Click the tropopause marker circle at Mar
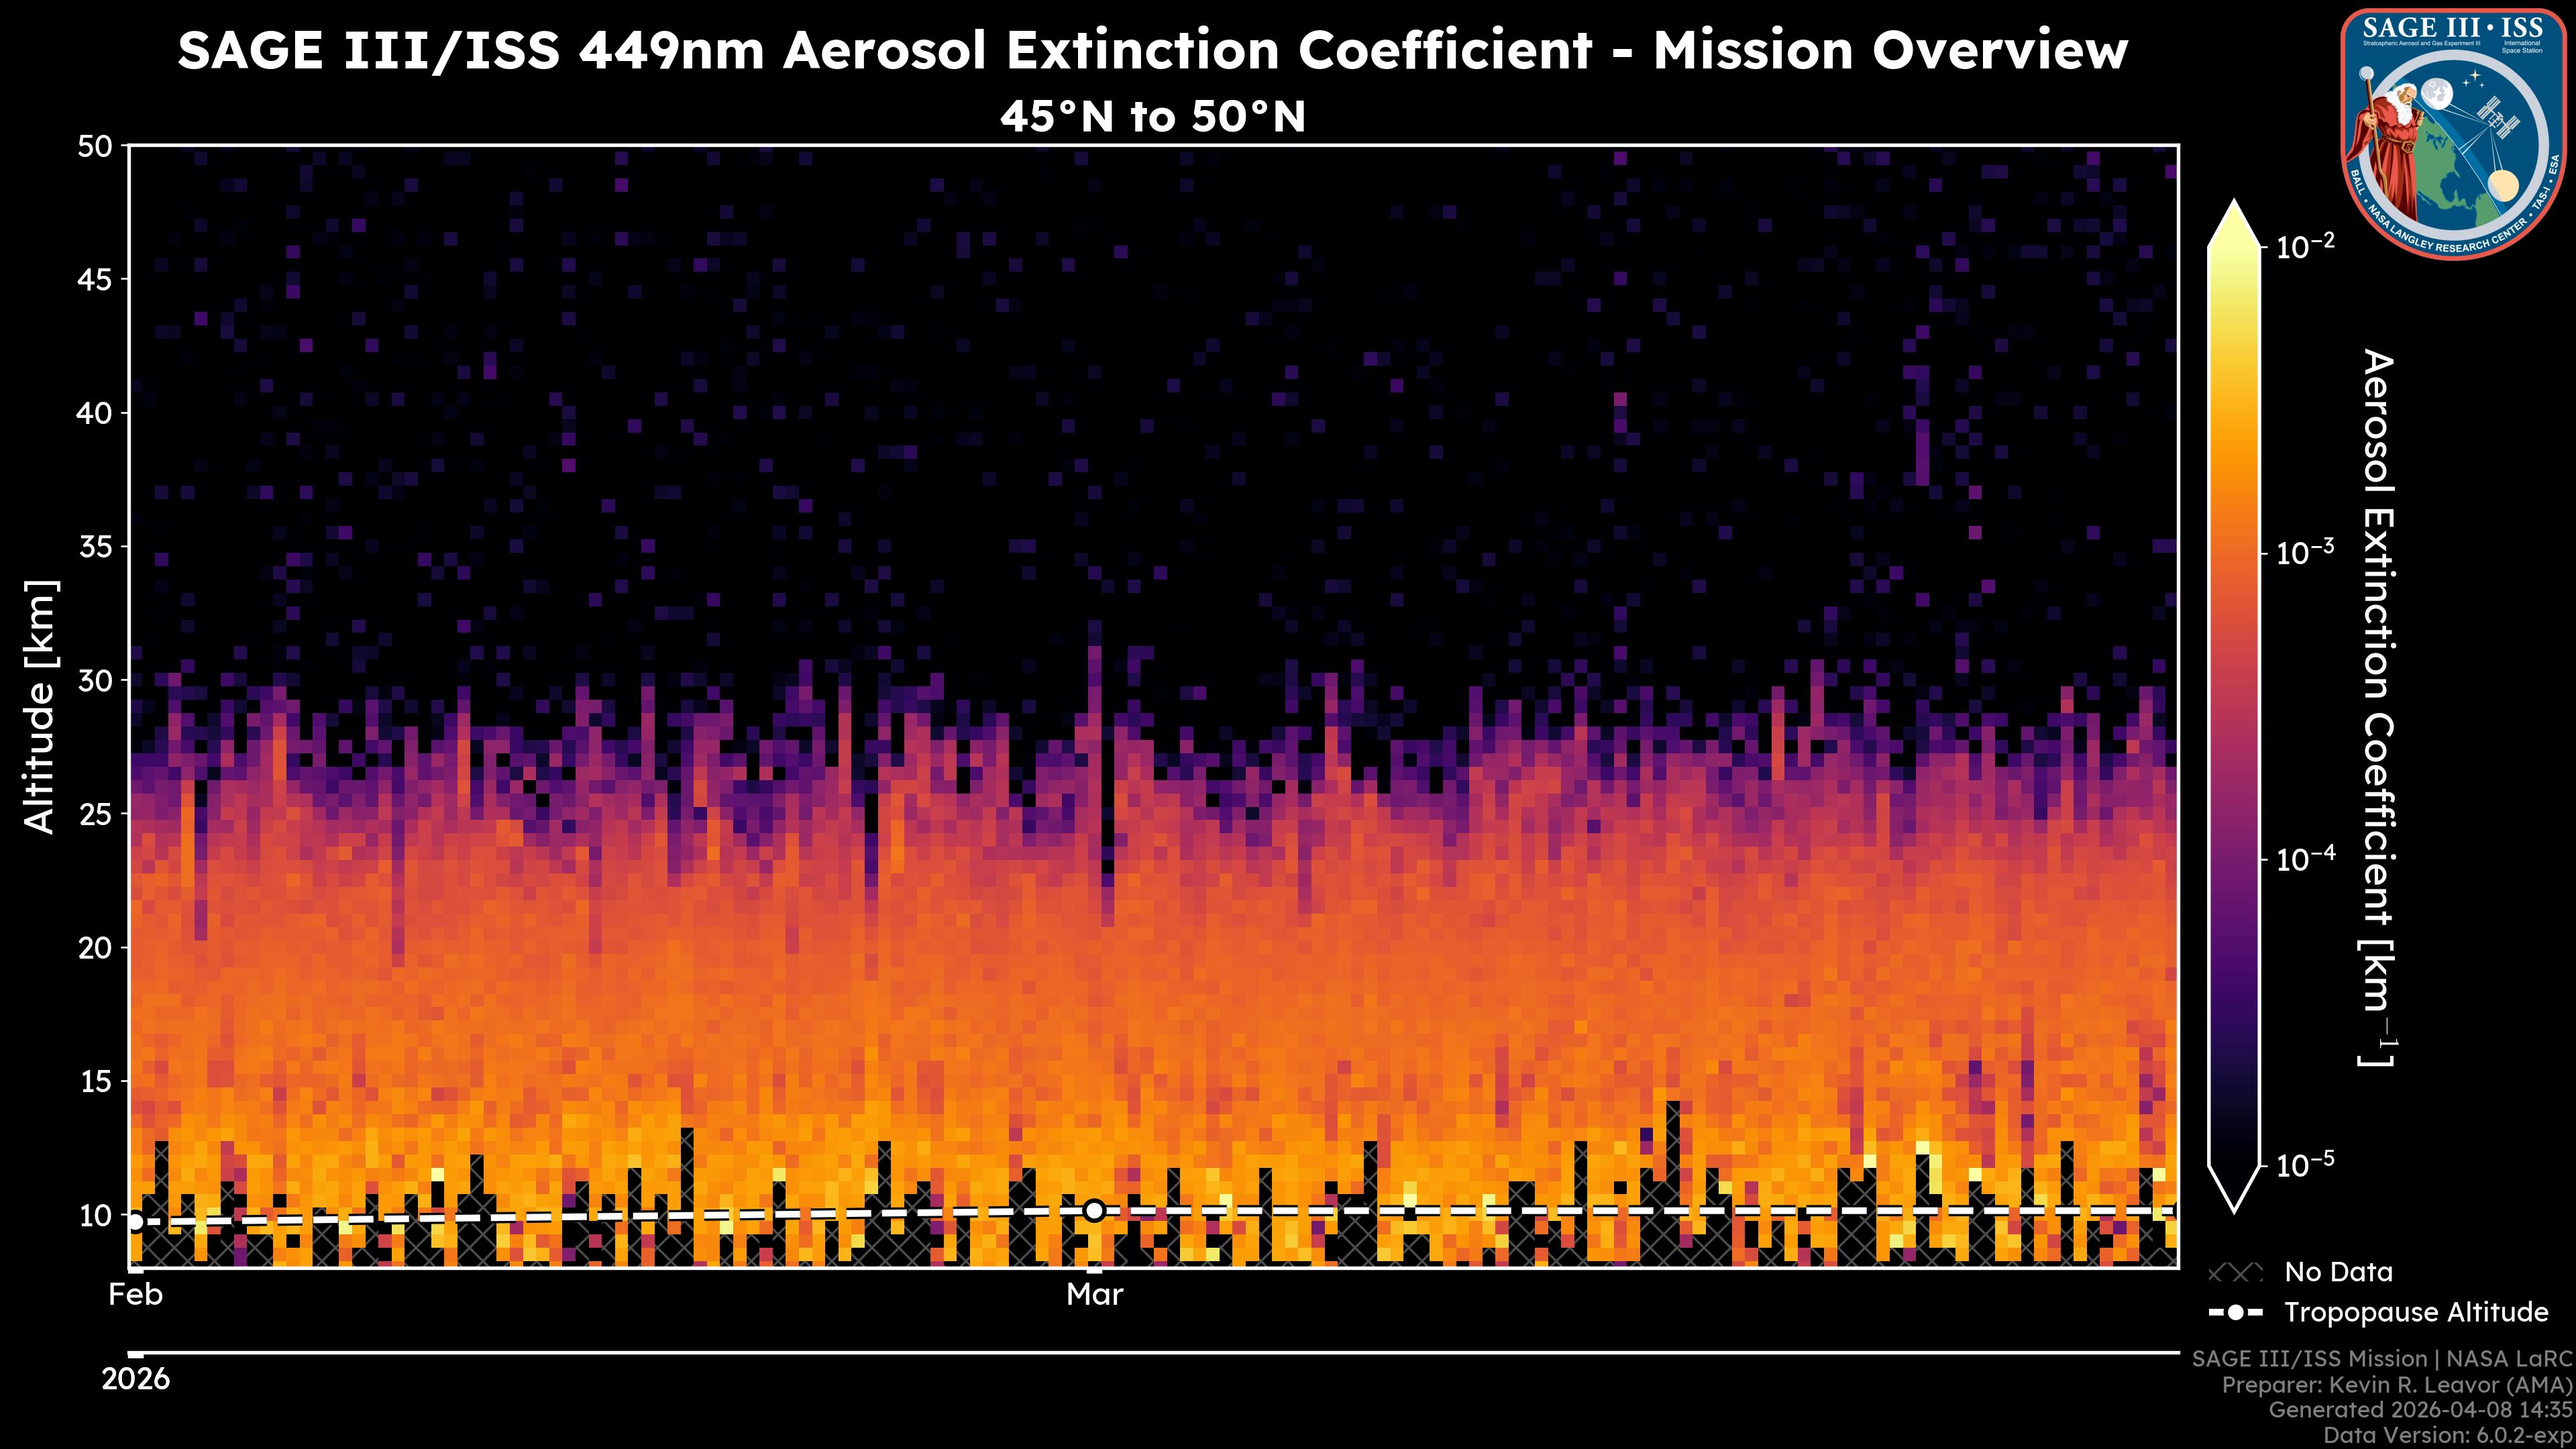The width and height of the screenshot is (2576, 1449). click(1094, 1211)
